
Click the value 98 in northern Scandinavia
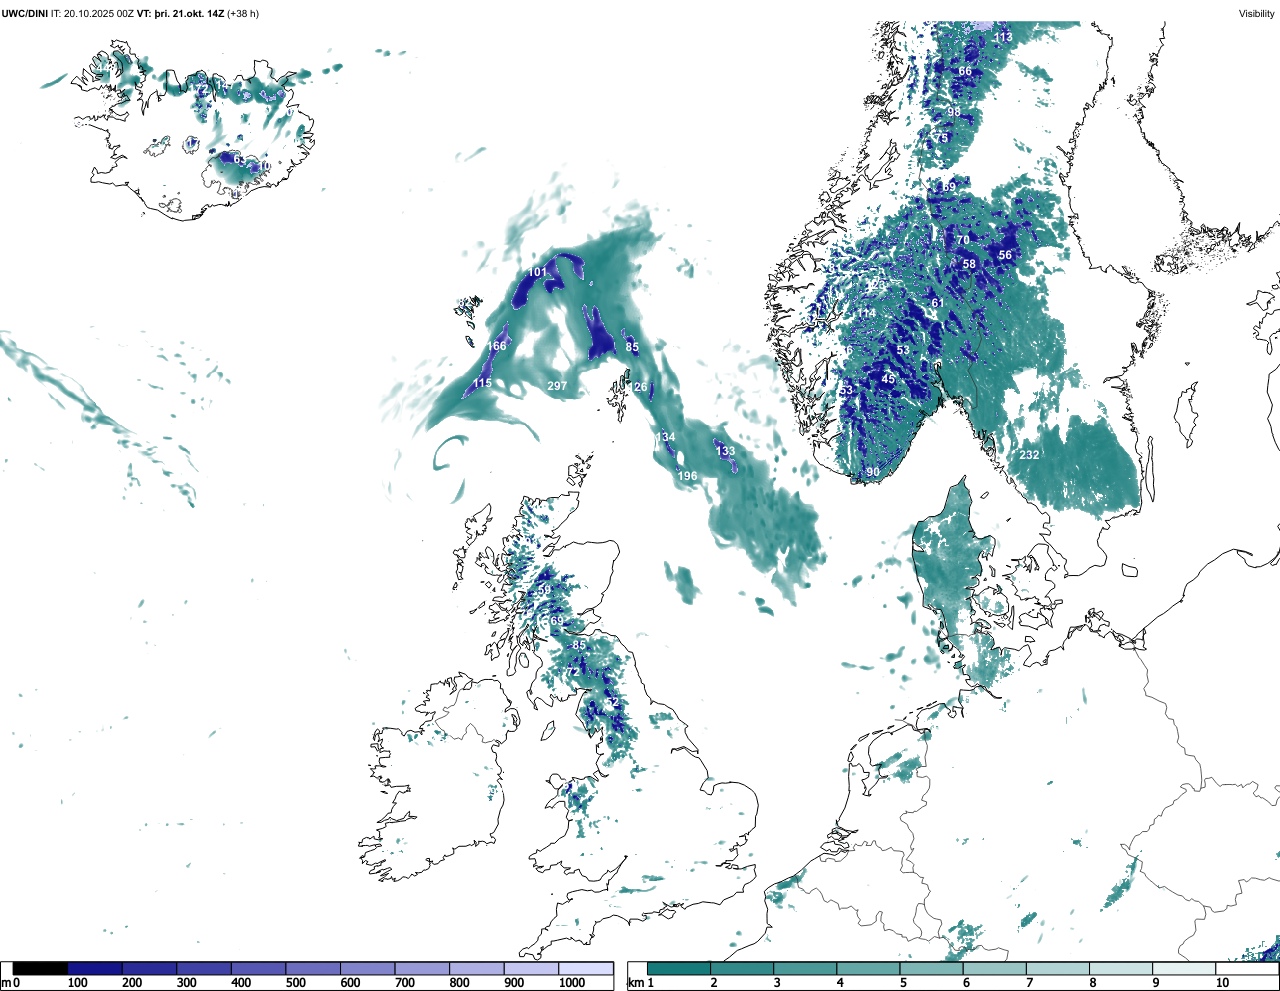pos(954,113)
